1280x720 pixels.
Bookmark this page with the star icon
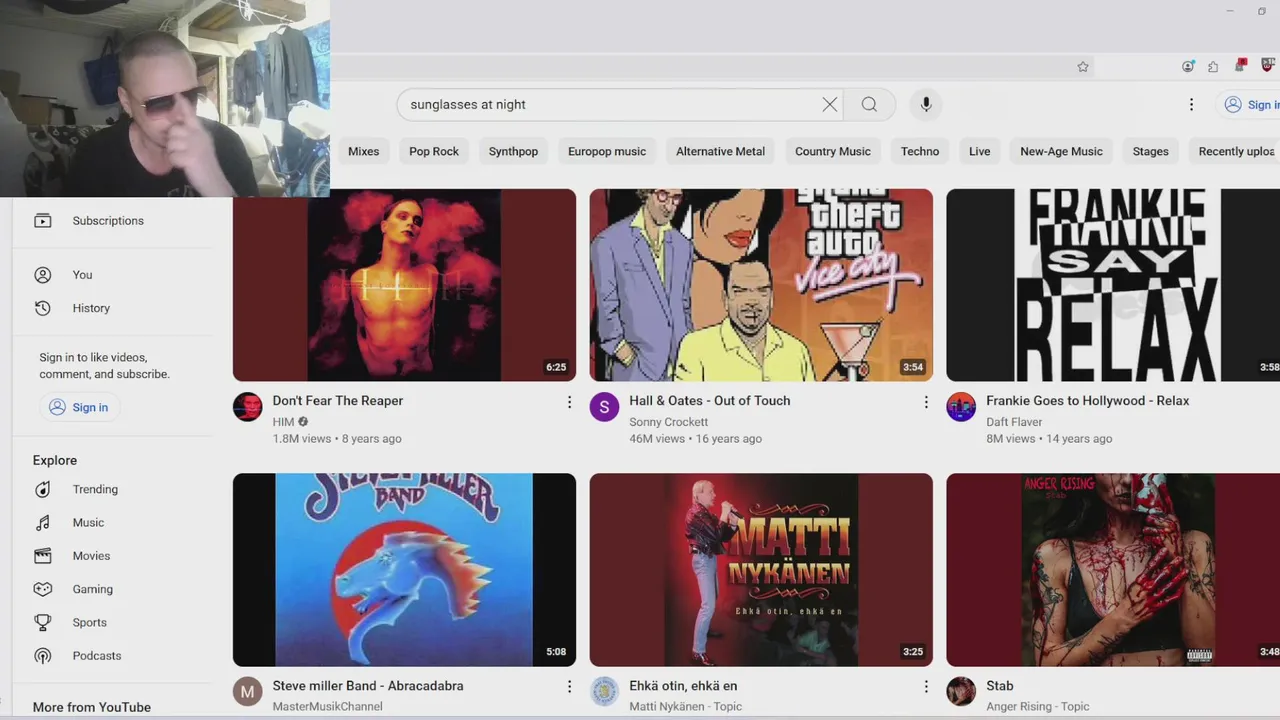point(1083,67)
